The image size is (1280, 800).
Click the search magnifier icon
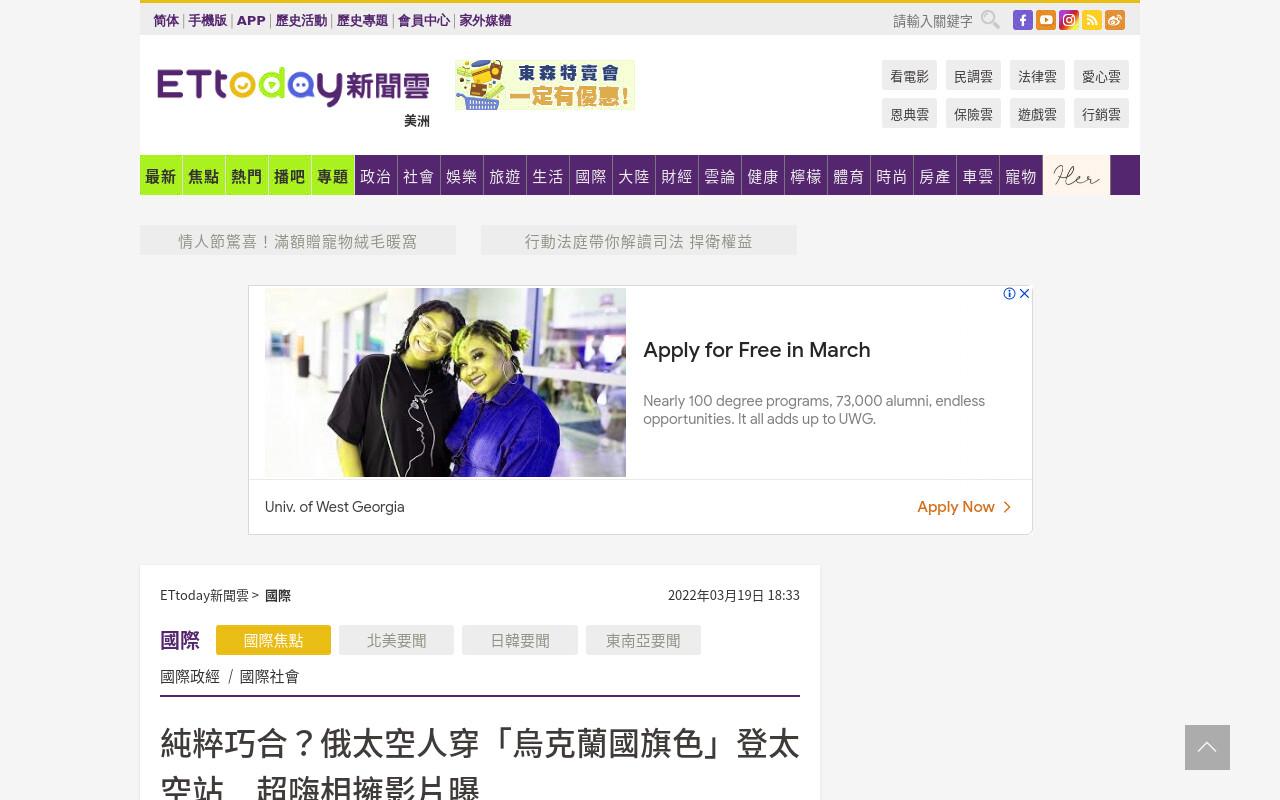(x=990, y=20)
